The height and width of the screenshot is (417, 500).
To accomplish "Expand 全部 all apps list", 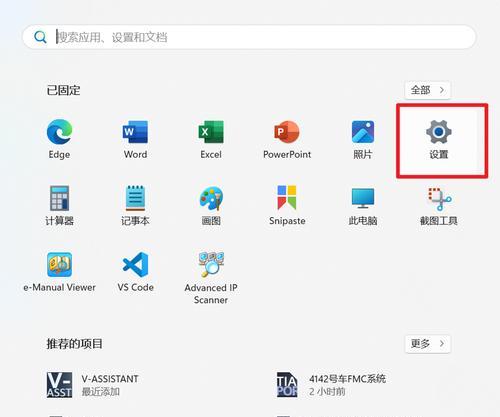I will (428, 90).
